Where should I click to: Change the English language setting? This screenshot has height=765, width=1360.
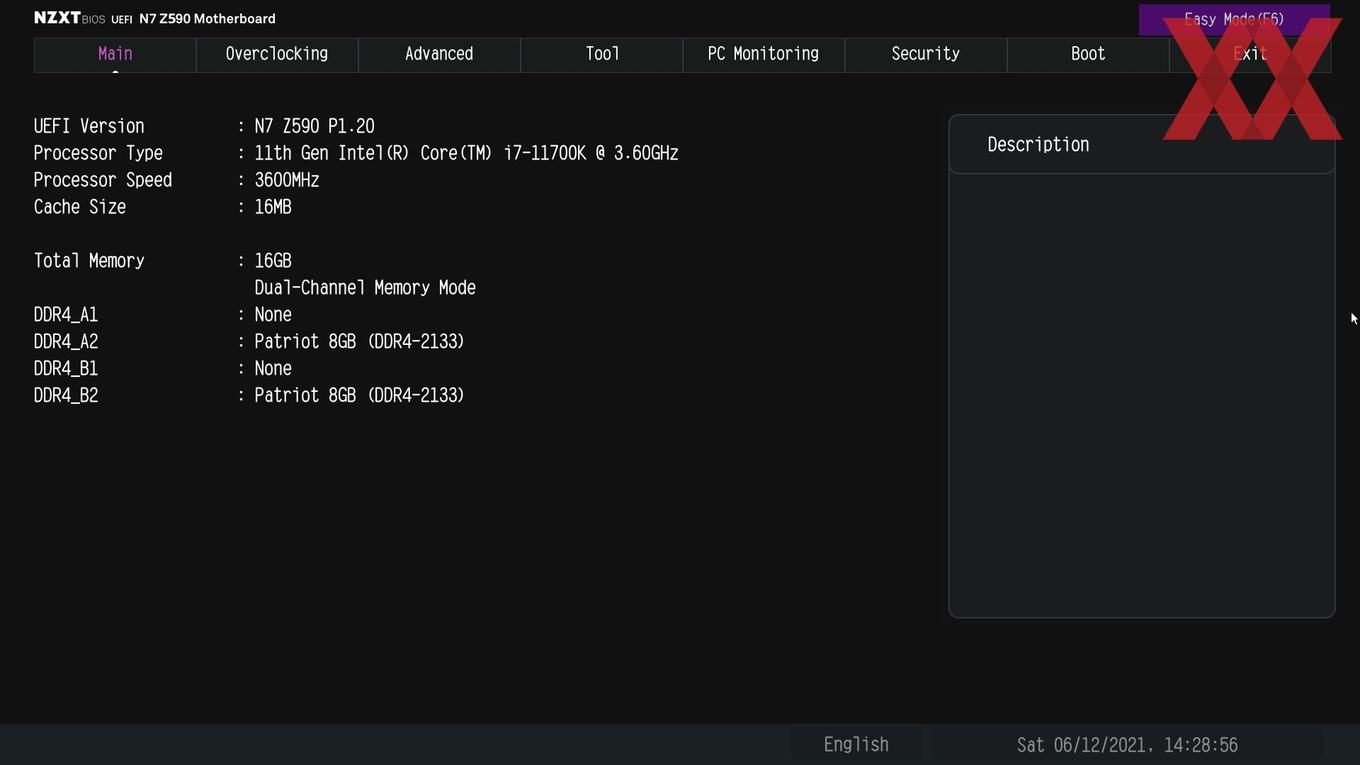tap(856, 745)
